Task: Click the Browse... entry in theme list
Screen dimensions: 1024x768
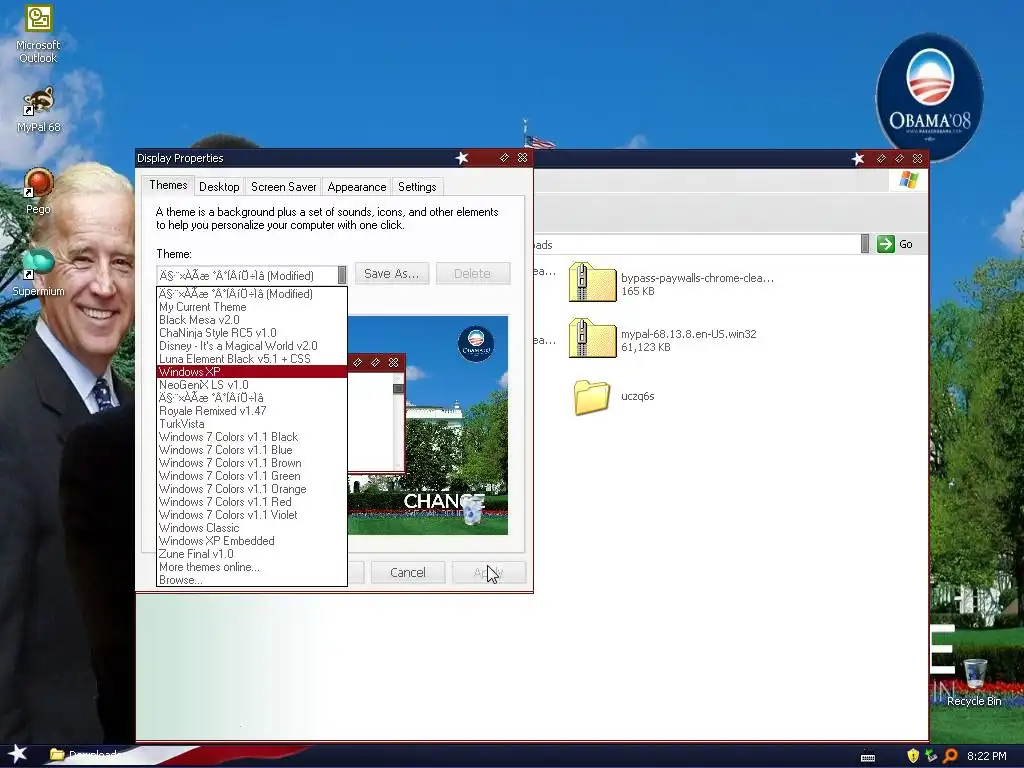Action: [x=252, y=580]
